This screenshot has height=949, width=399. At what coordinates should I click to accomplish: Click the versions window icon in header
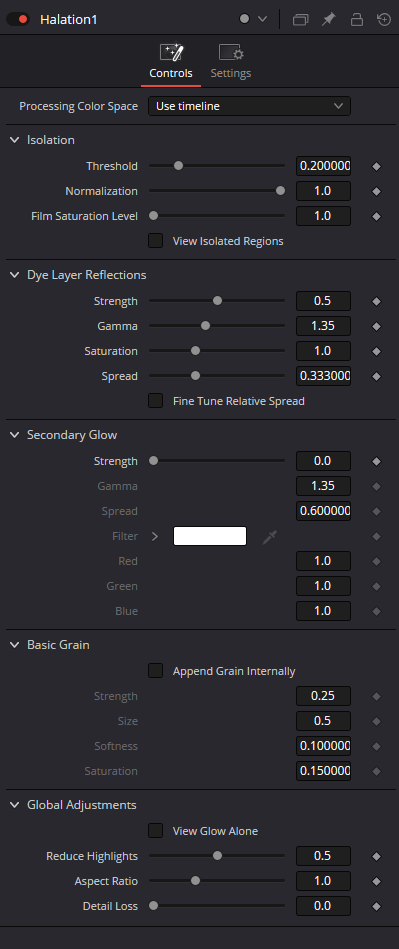pyautogui.click(x=300, y=19)
